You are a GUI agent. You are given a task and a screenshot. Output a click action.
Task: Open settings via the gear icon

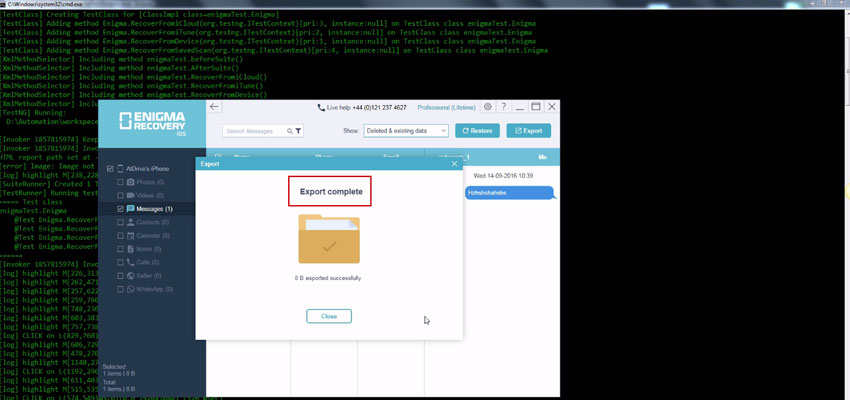tap(487, 107)
